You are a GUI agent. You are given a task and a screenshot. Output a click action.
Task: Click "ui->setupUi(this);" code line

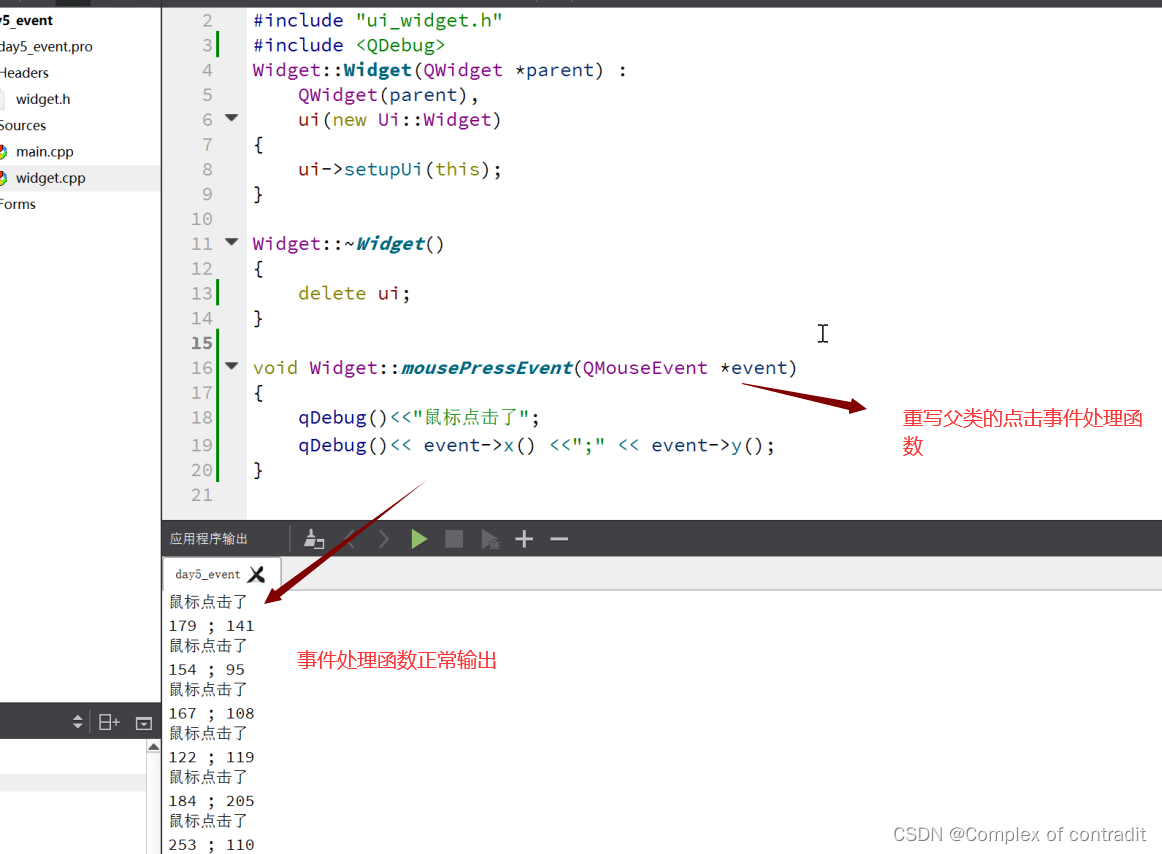(400, 170)
